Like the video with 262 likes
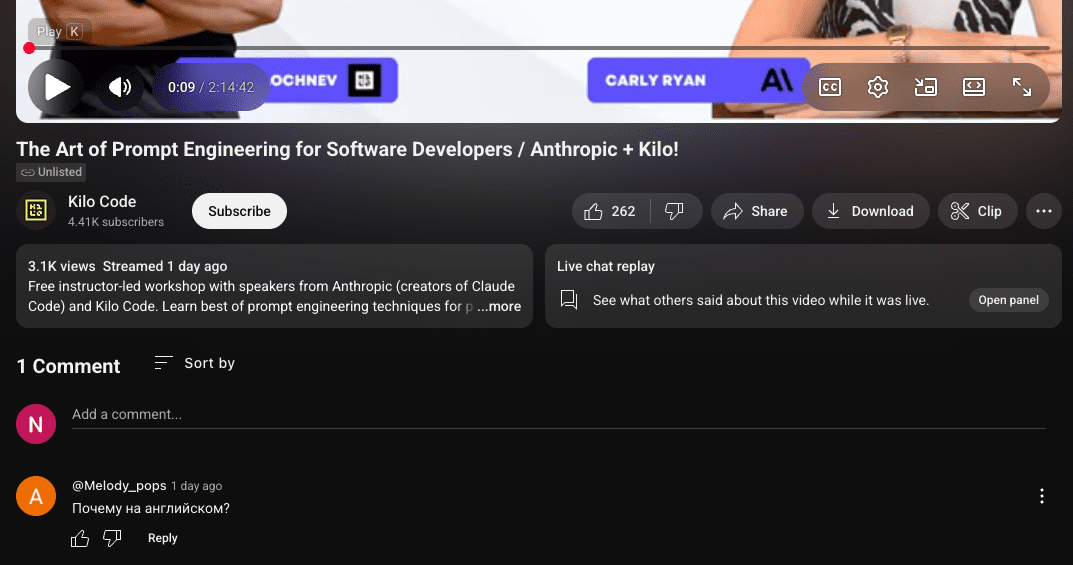 tap(611, 211)
